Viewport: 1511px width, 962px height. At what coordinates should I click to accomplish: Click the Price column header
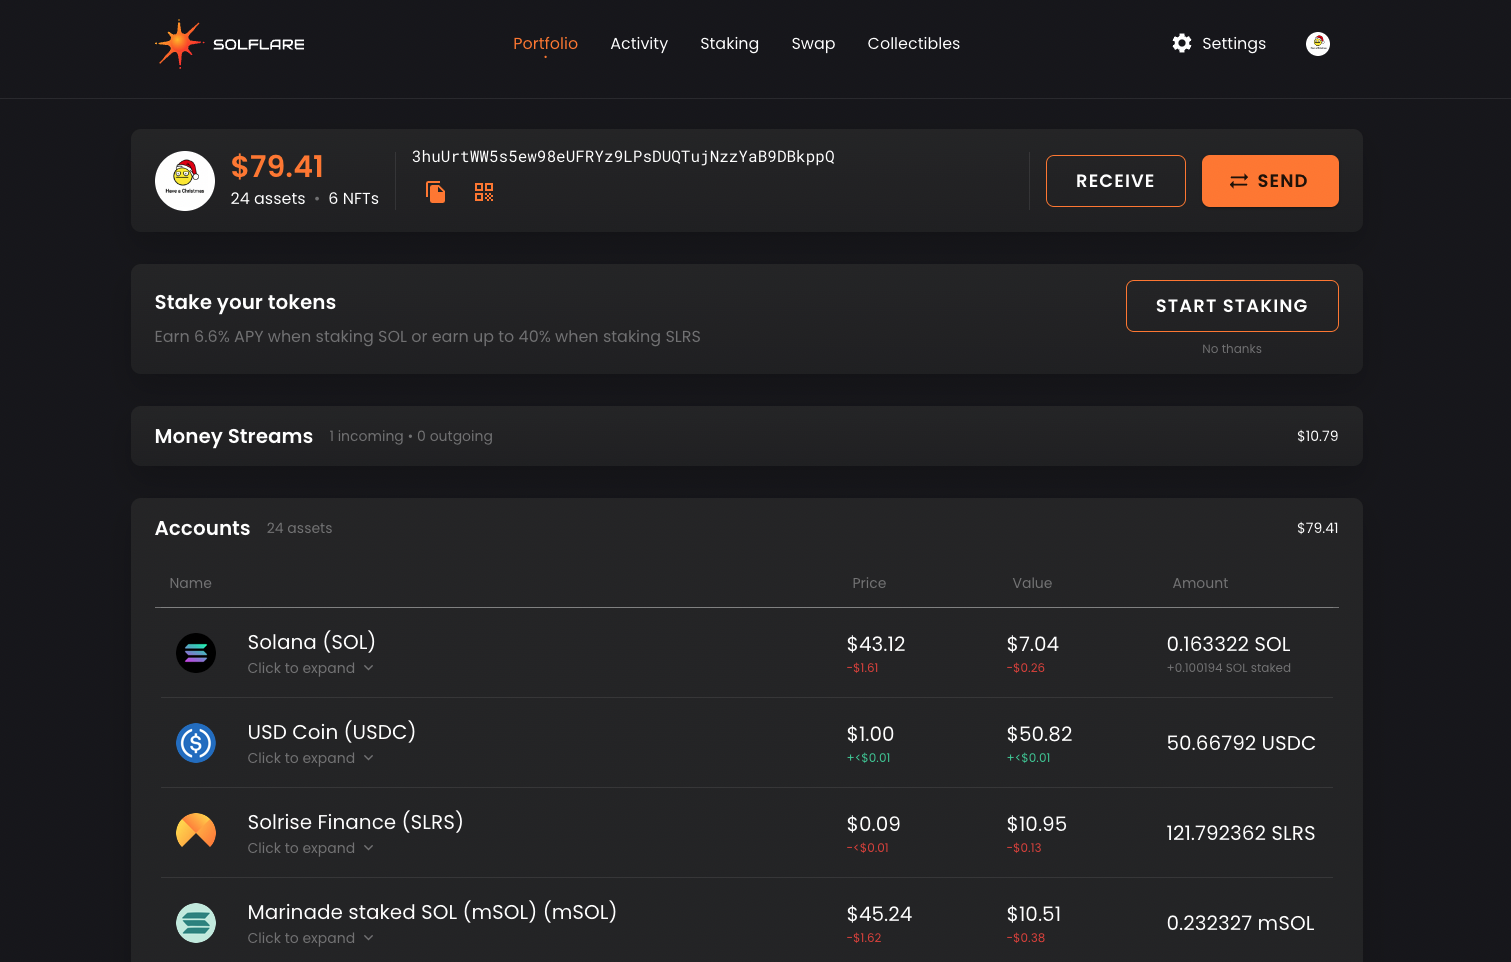click(x=869, y=583)
